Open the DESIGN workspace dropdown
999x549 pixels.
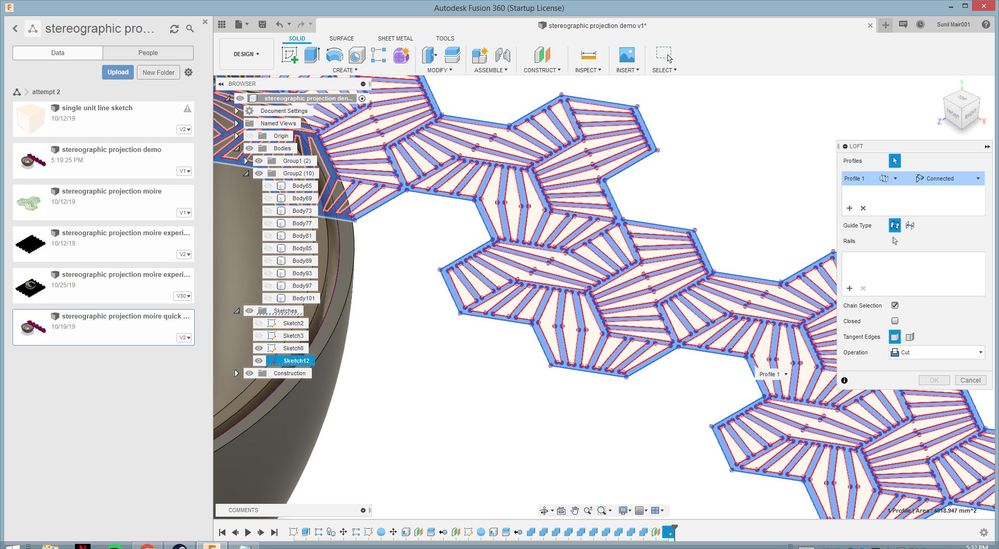coord(246,54)
